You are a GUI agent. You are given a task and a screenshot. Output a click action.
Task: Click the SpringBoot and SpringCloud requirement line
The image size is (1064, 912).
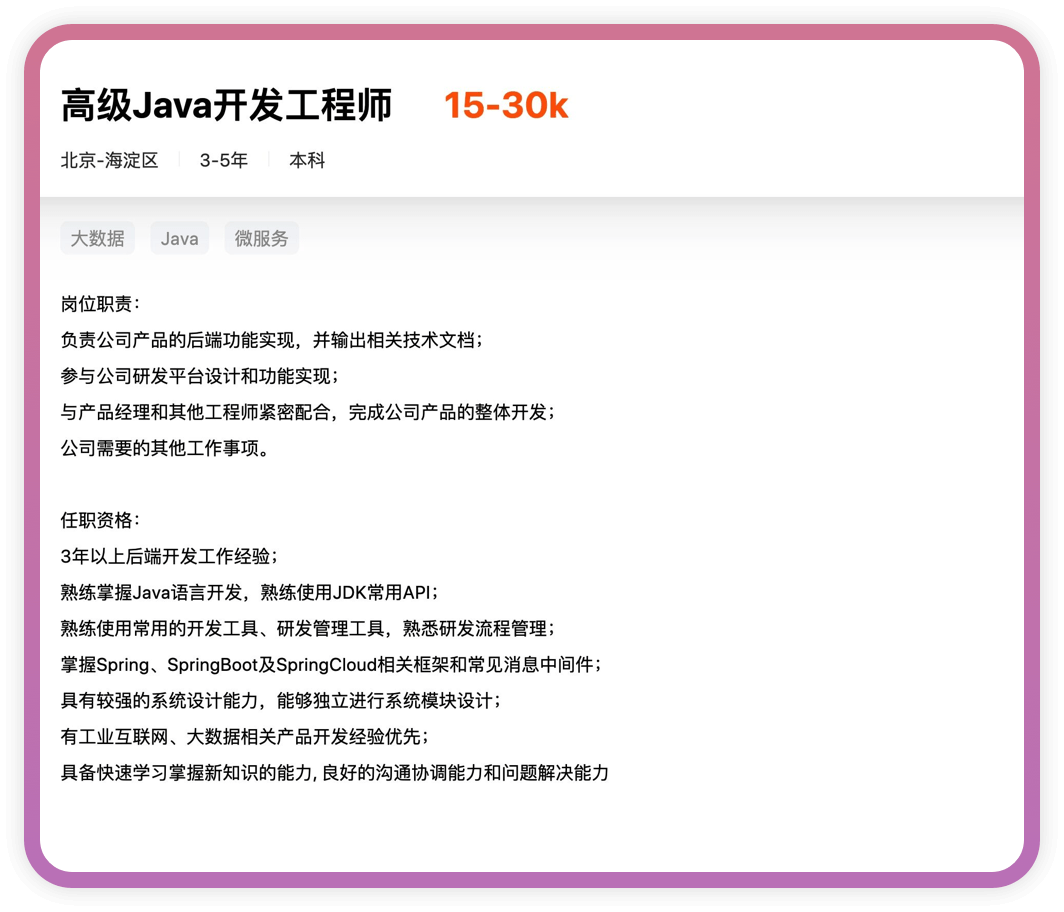[331, 664]
